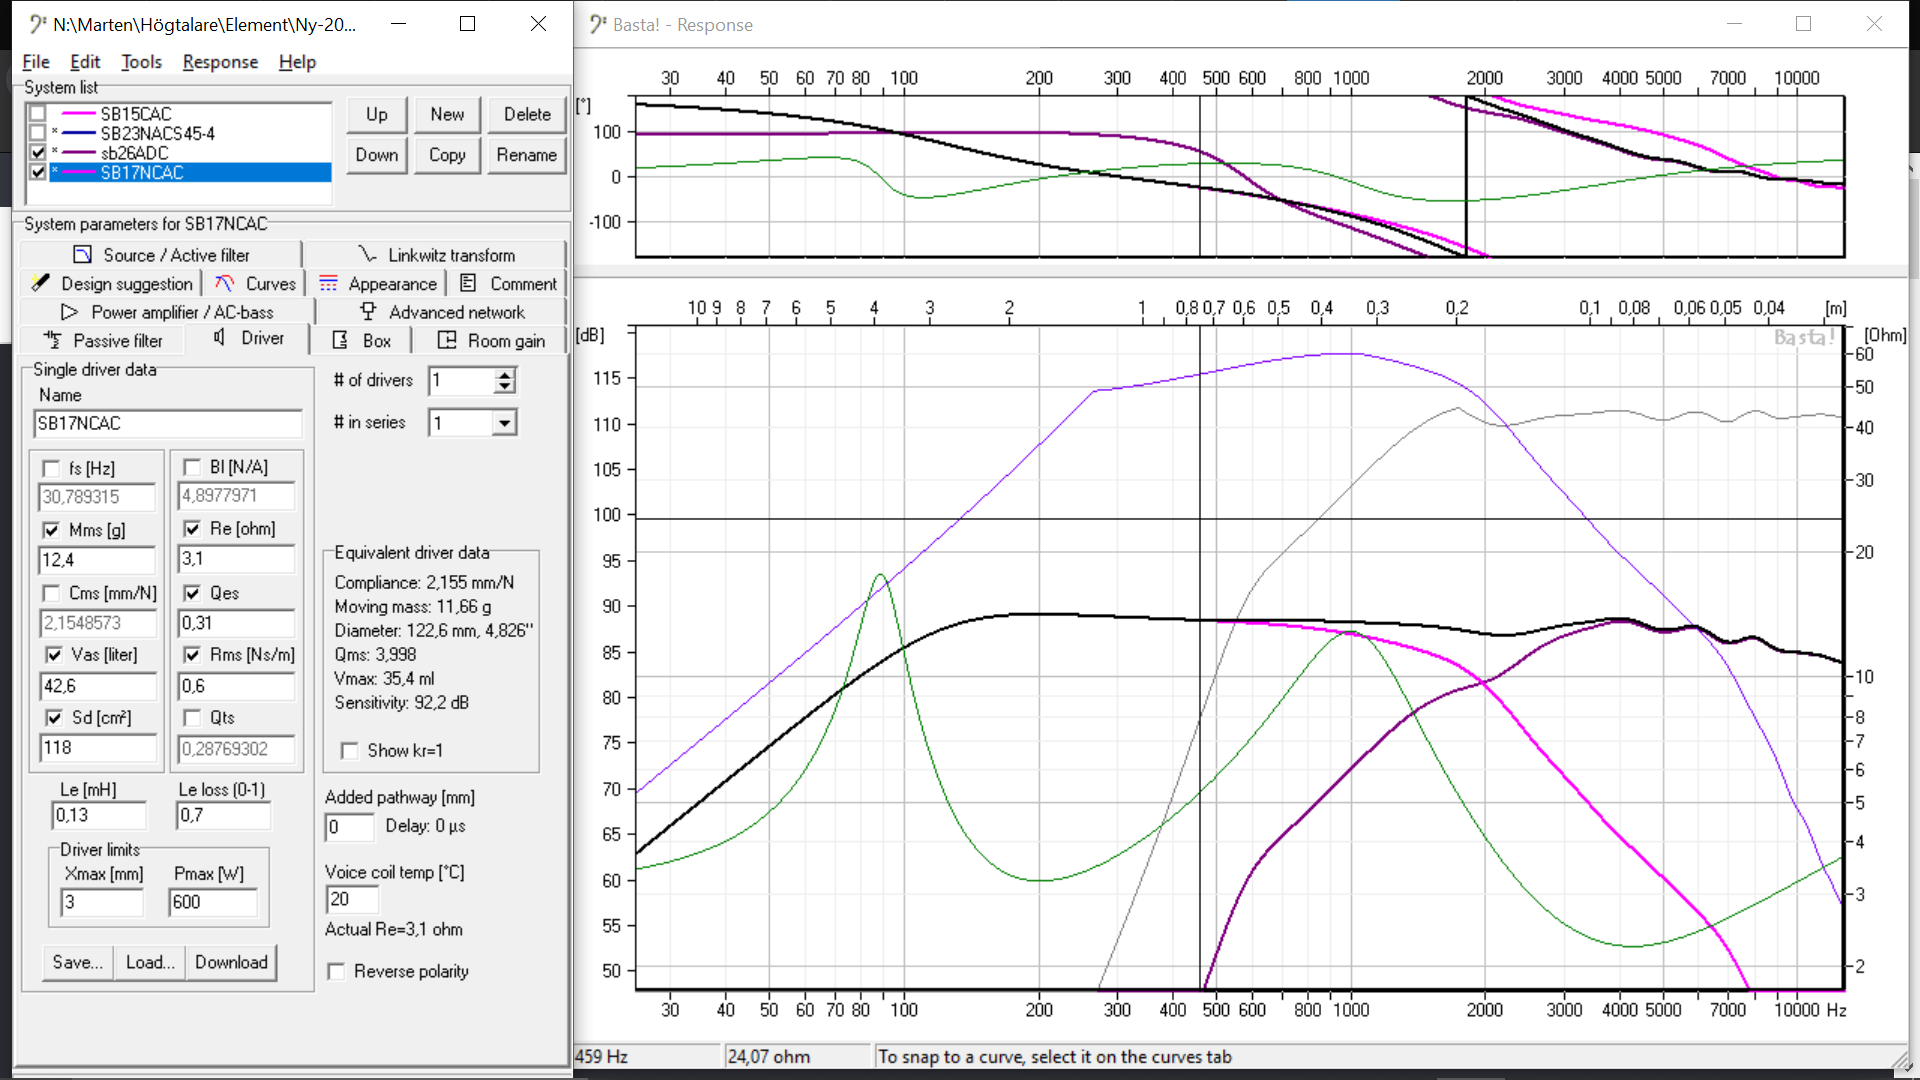The width and height of the screenshot is (1920, 1080).
Task: Toggle the Mms [g] checkbox
Action: coord(51,530)
